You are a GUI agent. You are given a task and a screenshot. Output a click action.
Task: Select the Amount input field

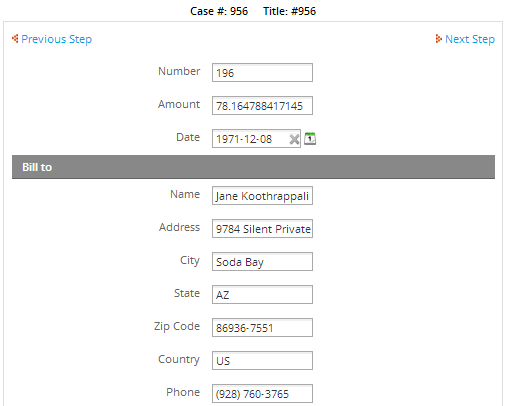(262, 106)
